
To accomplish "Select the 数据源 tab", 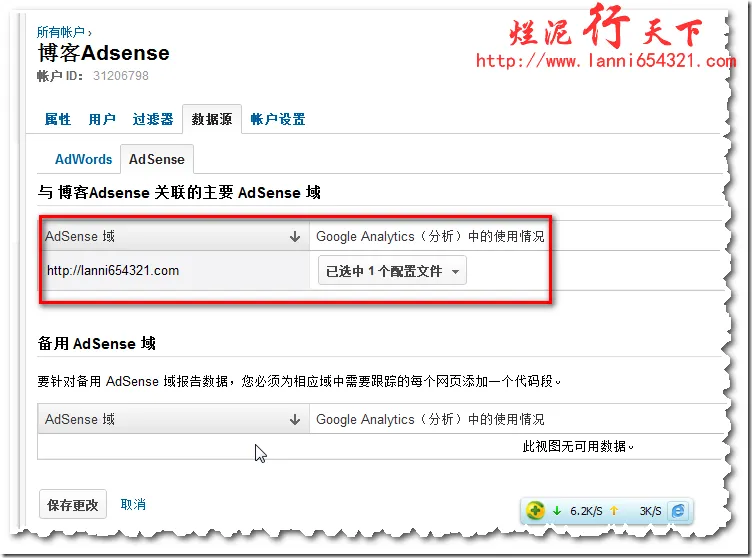I will (212, 119).
